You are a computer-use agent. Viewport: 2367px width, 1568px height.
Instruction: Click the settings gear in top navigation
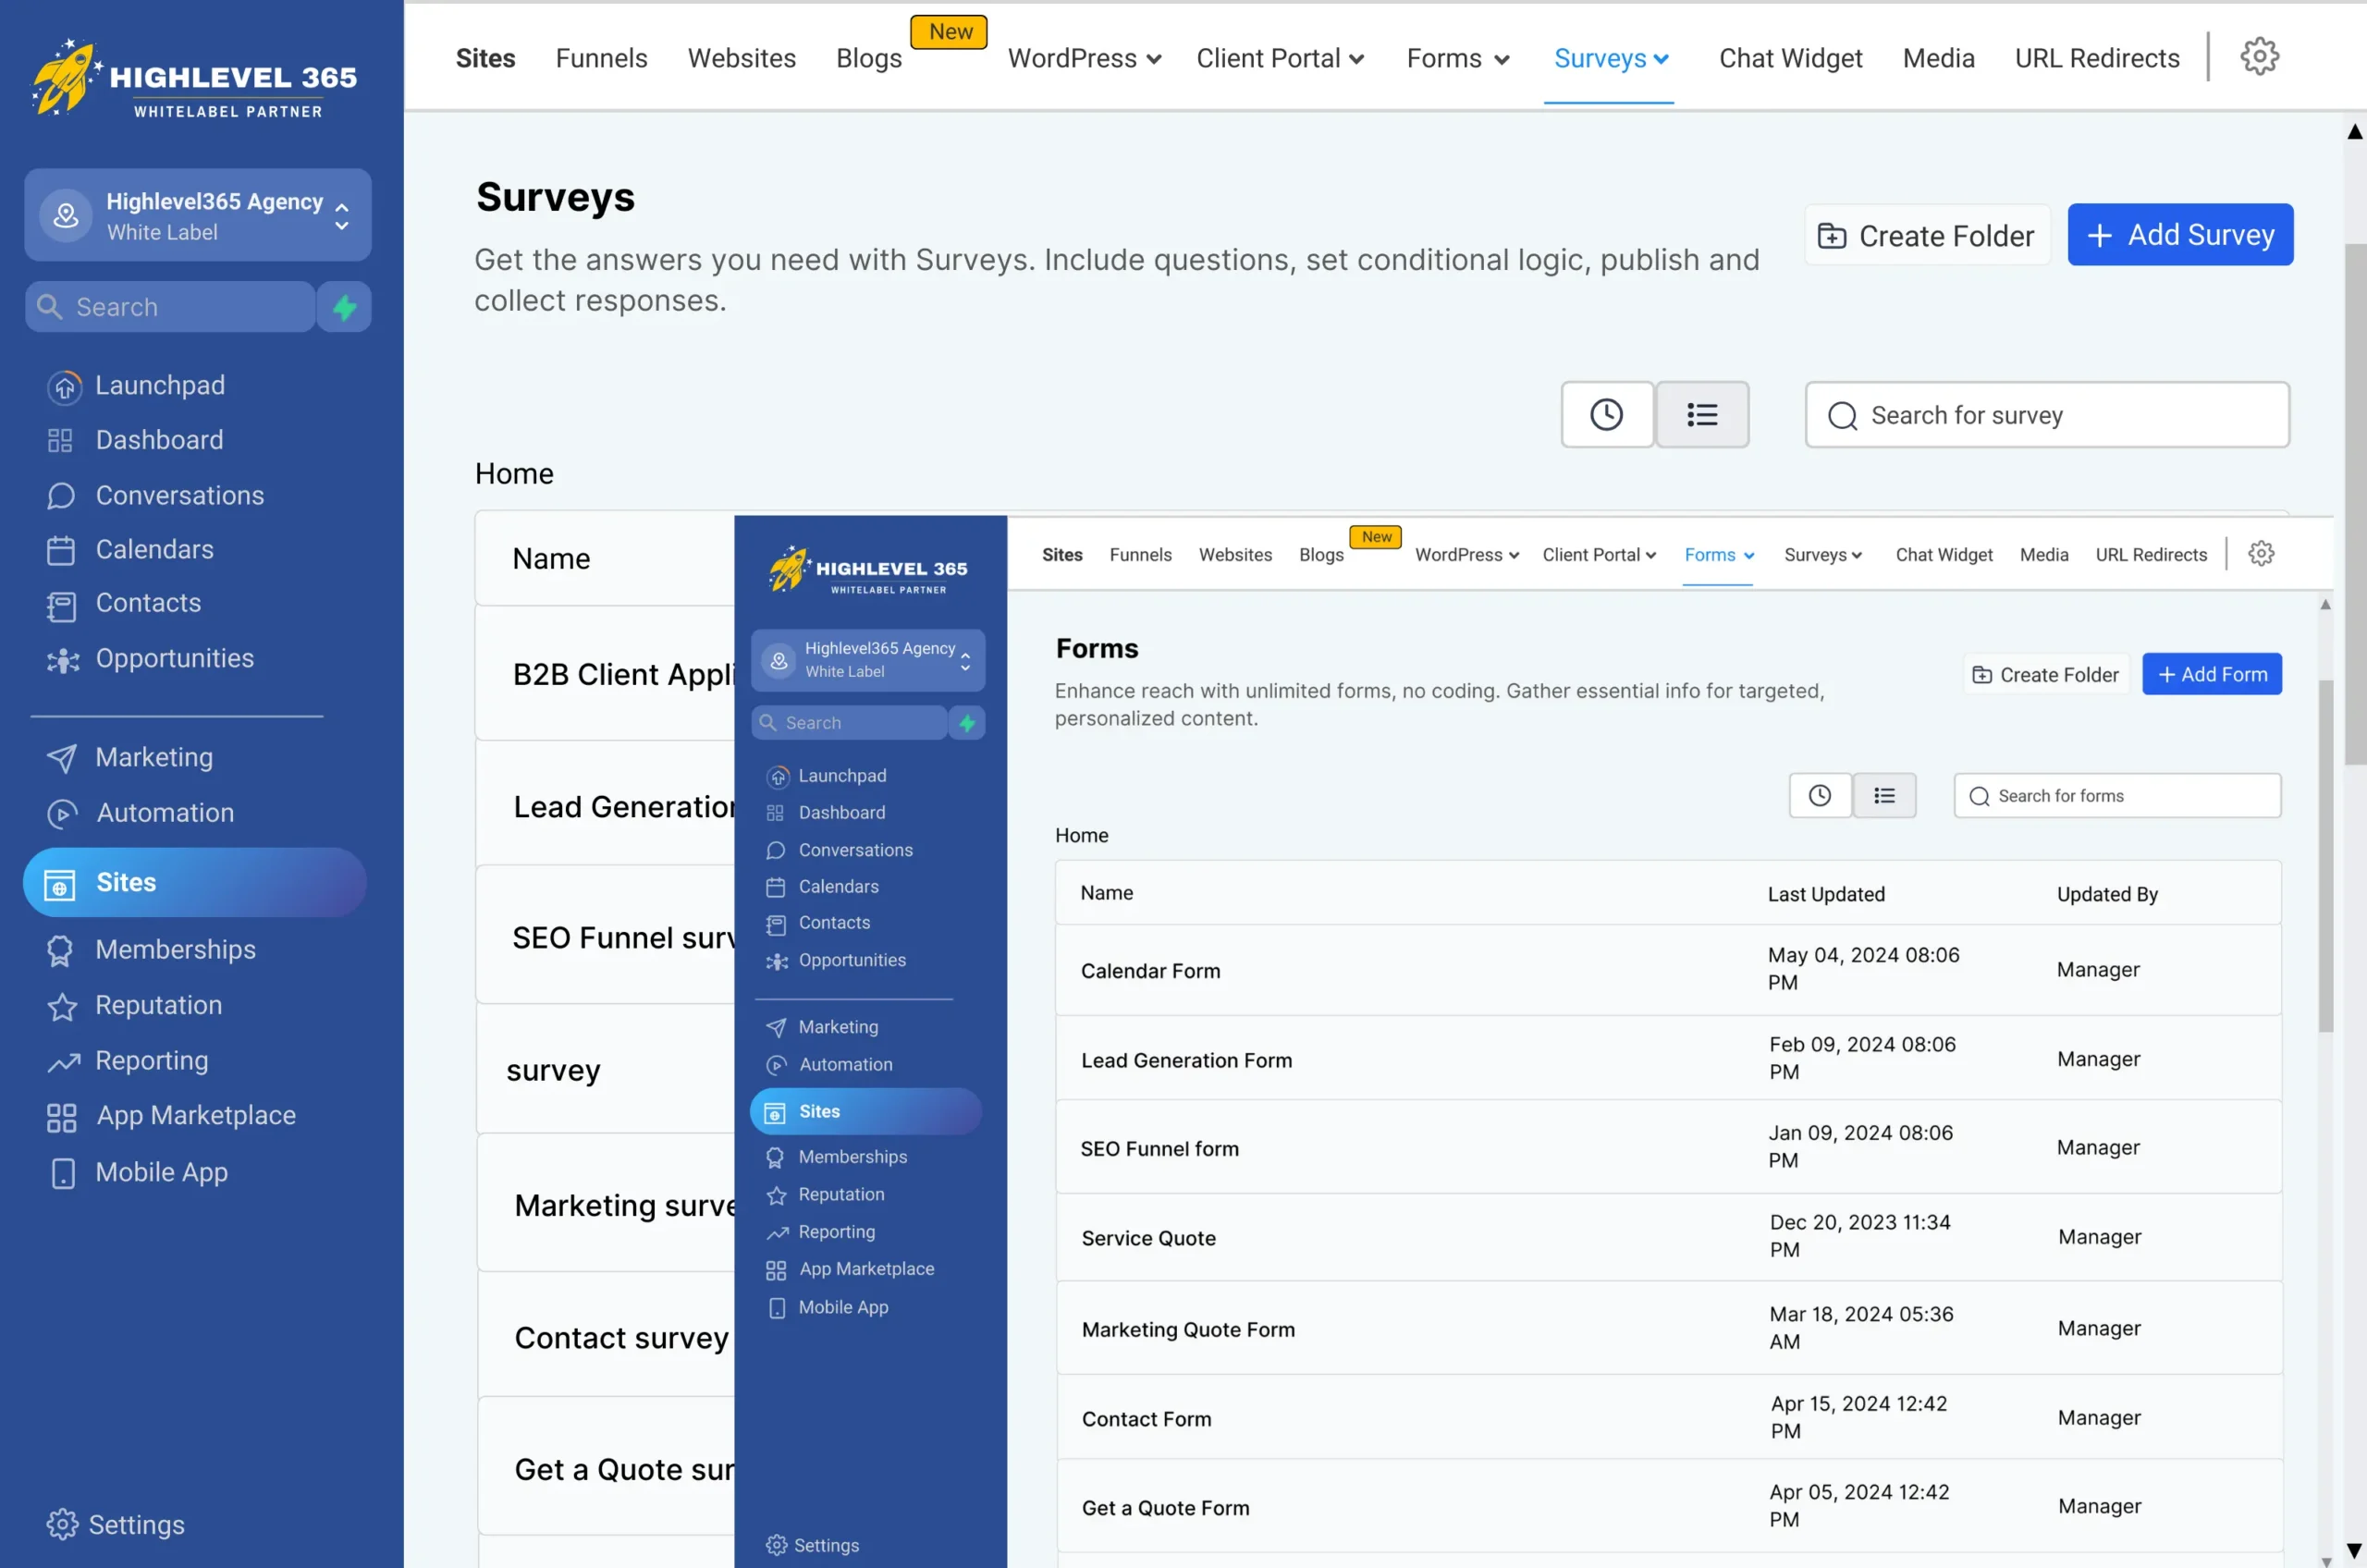click(x=2258, y=57)
